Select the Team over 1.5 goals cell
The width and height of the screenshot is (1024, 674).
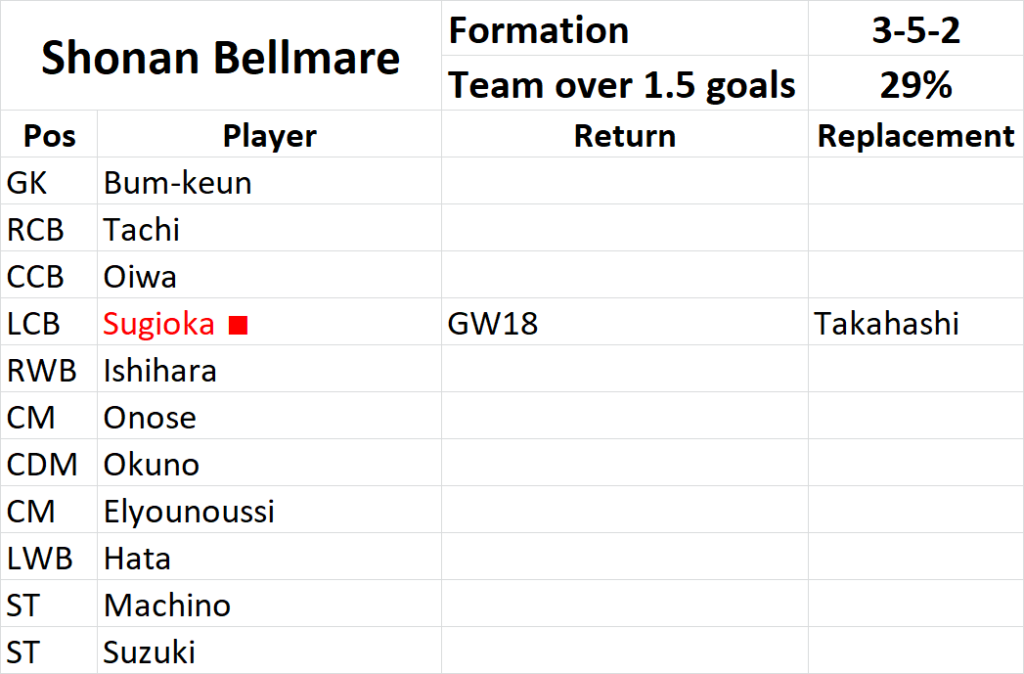click(x=625, y=83)
